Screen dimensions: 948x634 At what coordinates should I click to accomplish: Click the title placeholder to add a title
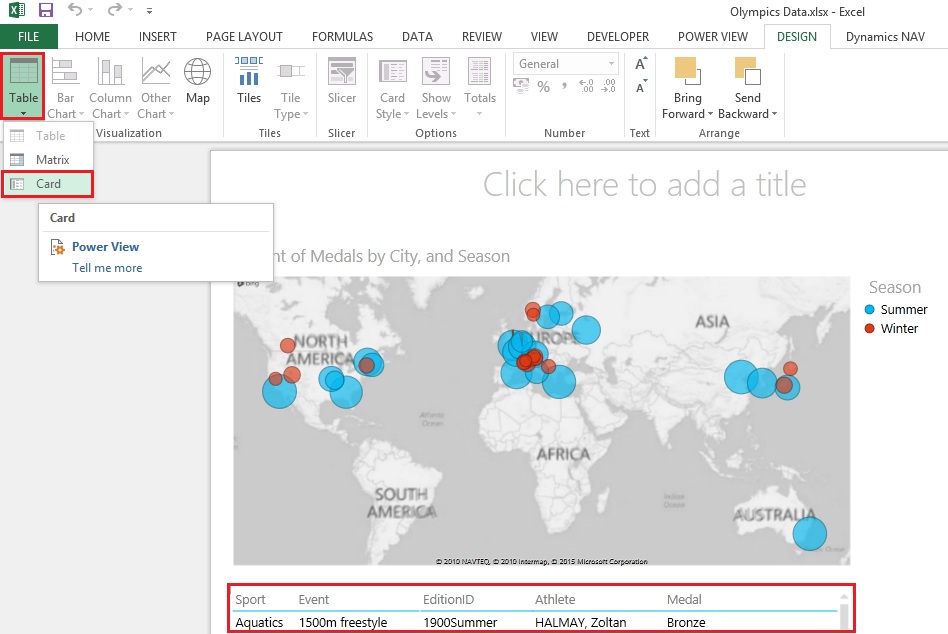pos(644,184)
